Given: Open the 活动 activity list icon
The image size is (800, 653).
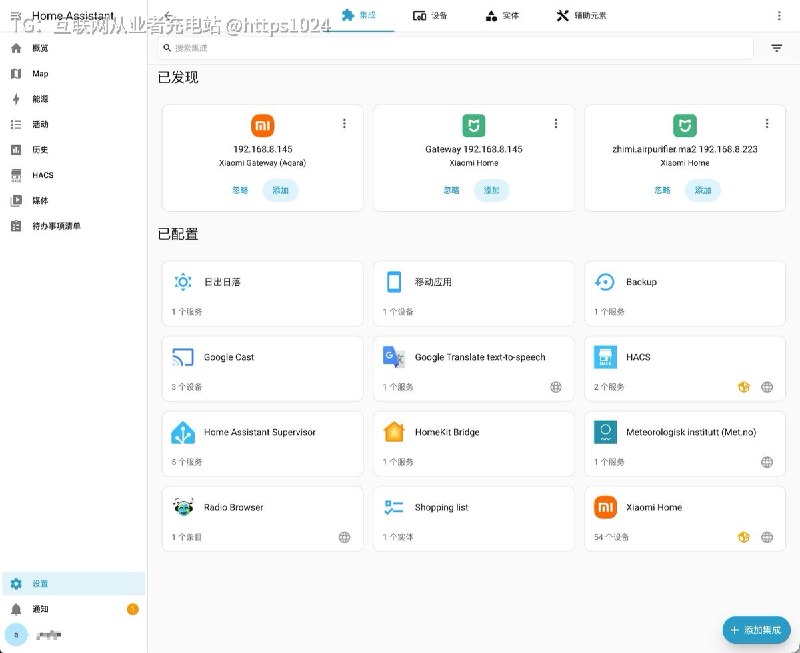Looking at the screenshot, I should click(x=16, y=124).
